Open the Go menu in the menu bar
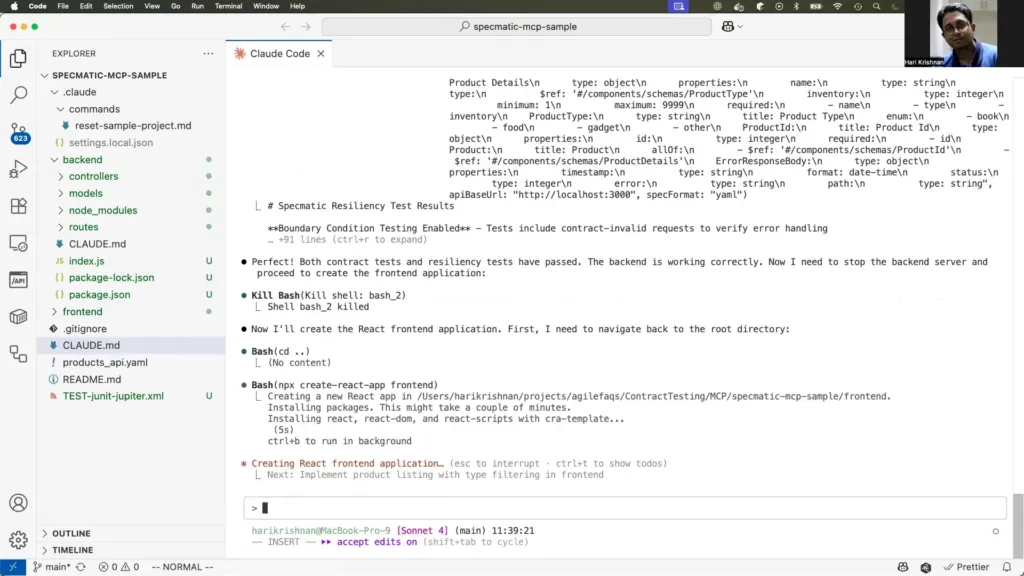 [x=175, y=5]
